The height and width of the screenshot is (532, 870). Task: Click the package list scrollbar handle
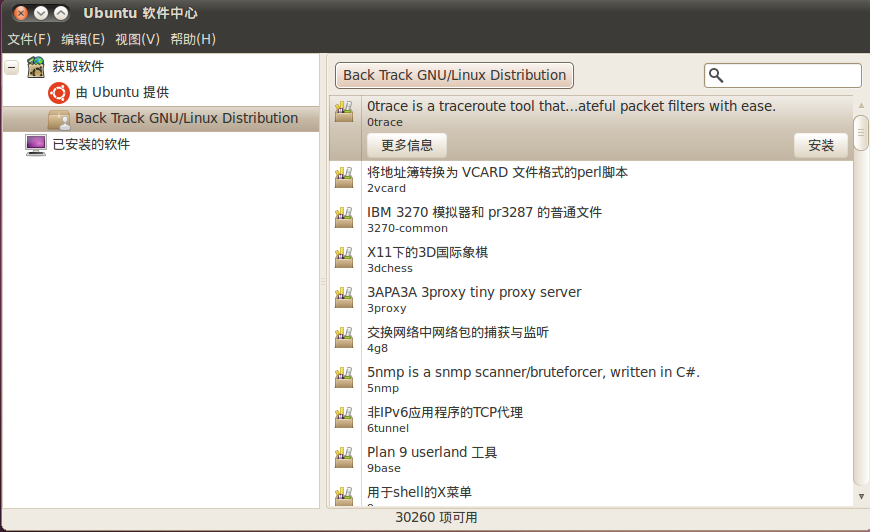[861, 132]
